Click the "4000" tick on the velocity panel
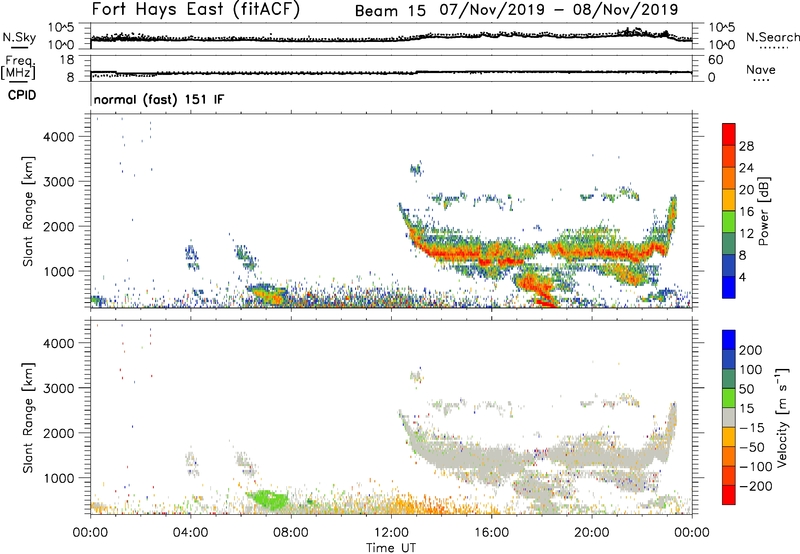The width and height of the screenshot is (800, 554). pos(58,343)
